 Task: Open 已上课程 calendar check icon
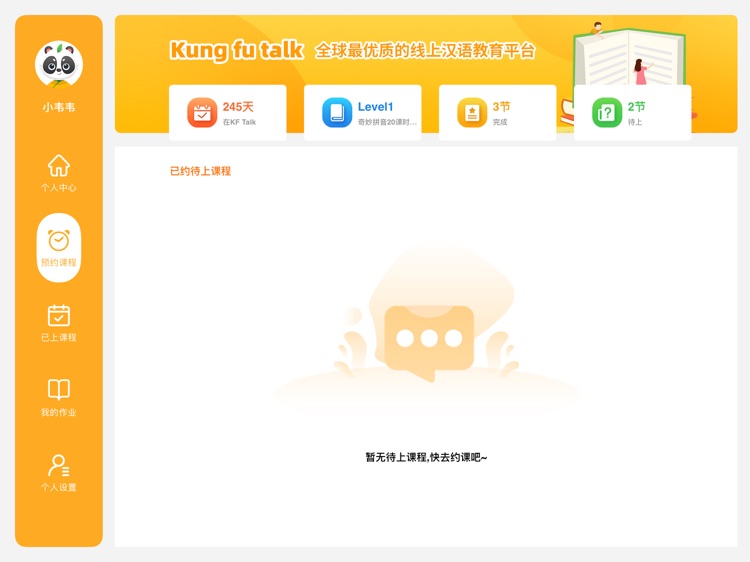[59, 316]
